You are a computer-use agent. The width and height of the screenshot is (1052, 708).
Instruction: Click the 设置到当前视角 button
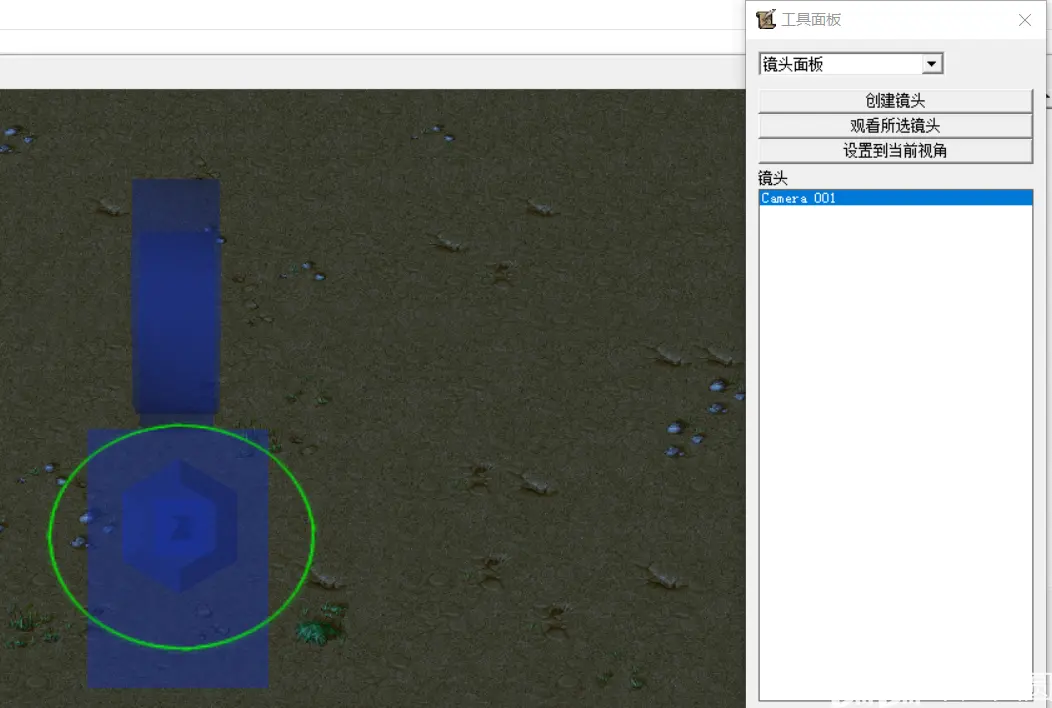895,150
